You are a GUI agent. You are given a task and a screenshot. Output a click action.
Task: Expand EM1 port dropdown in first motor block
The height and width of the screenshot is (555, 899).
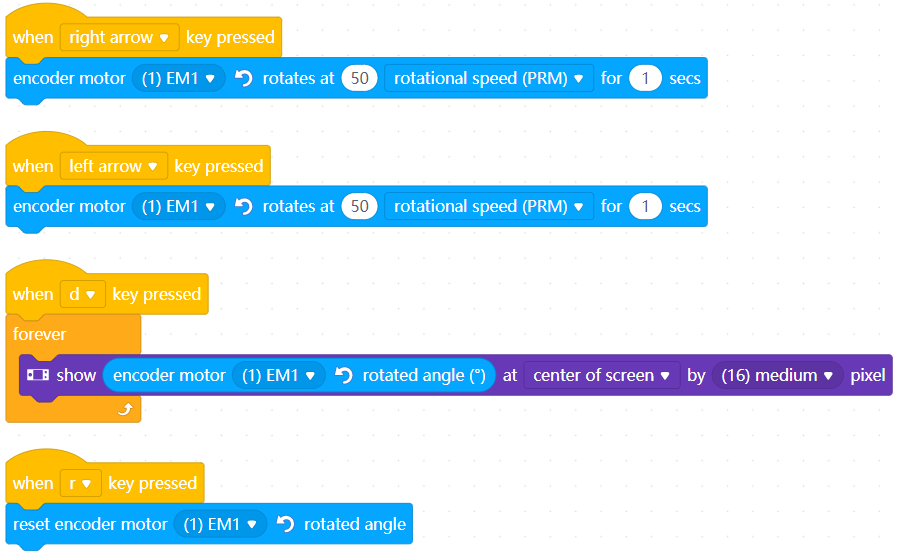(178, 78)
